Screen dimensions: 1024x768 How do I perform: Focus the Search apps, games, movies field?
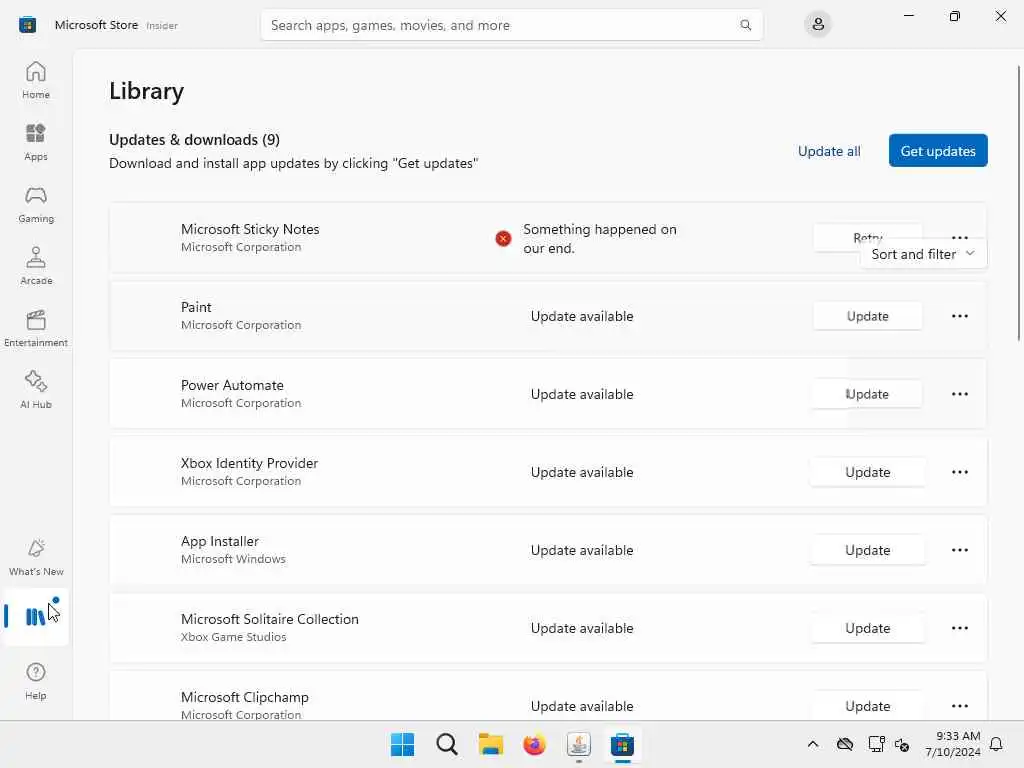(x=511, y=25)
